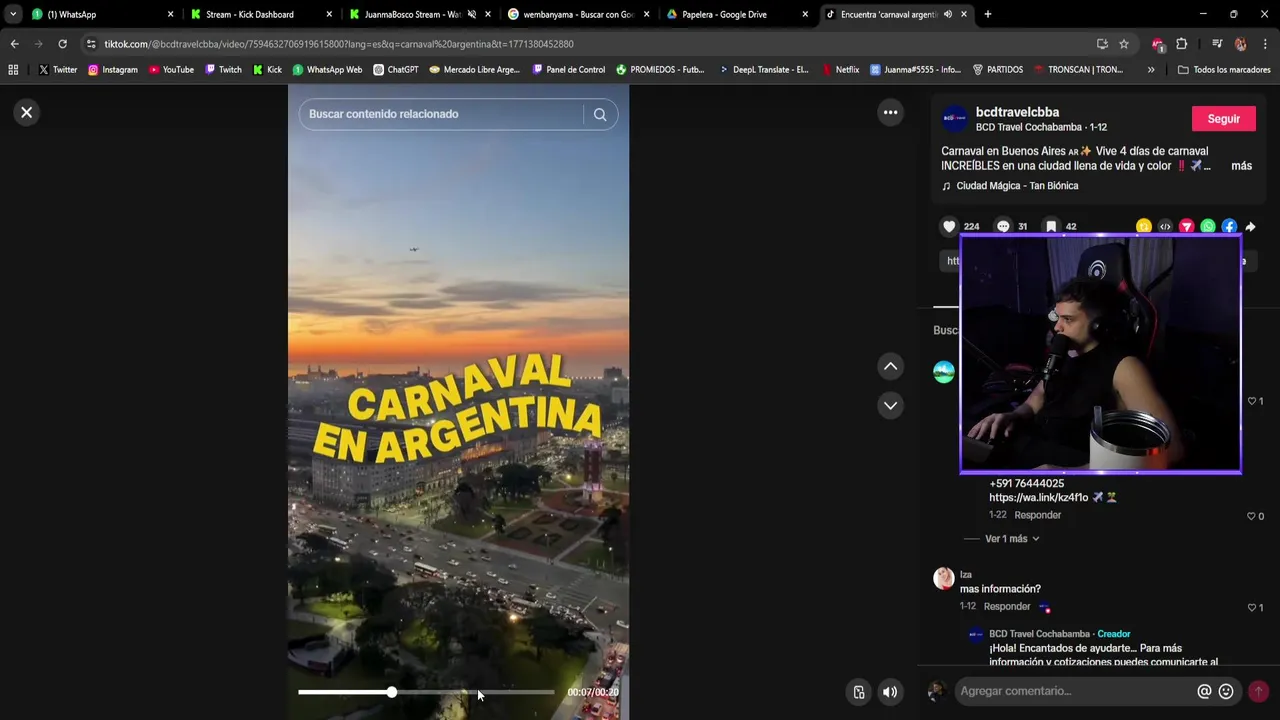
Task: Go back in browser history
Action: 14,44
